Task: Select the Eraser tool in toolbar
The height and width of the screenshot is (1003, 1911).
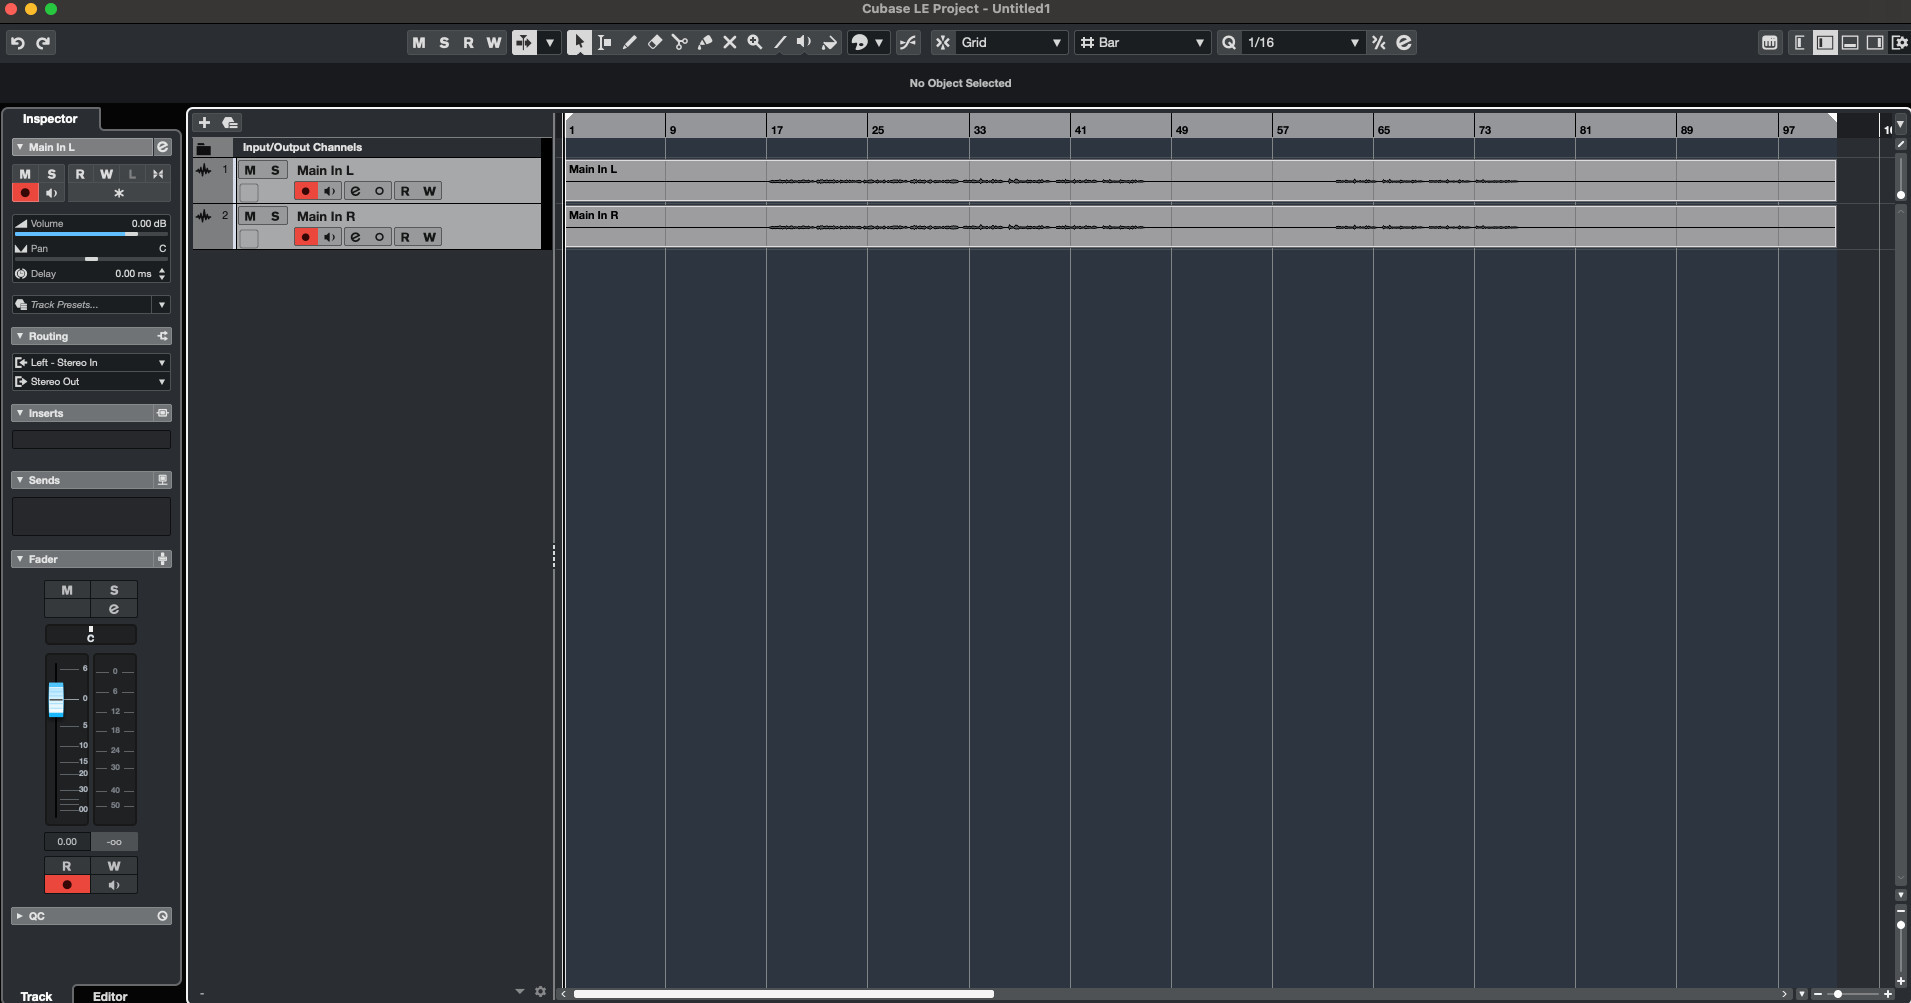Action: click(x=655, y=42)
